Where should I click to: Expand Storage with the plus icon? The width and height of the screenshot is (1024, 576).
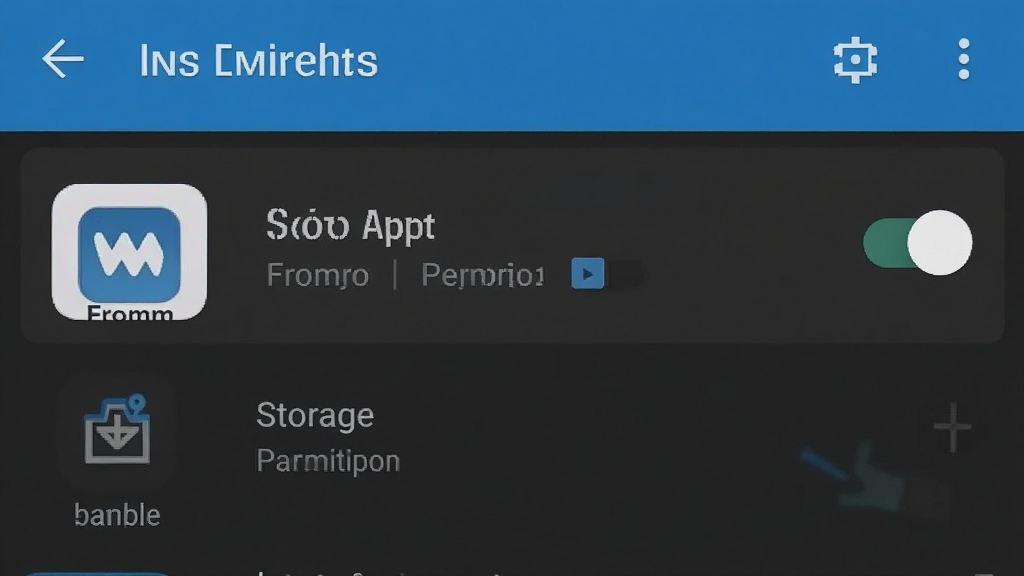coord(952,427)
